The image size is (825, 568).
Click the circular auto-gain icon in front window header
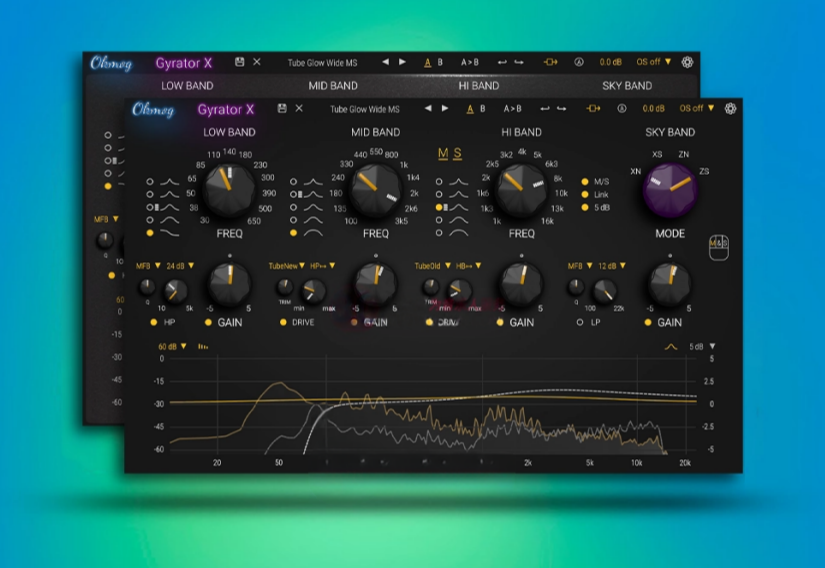622,108
